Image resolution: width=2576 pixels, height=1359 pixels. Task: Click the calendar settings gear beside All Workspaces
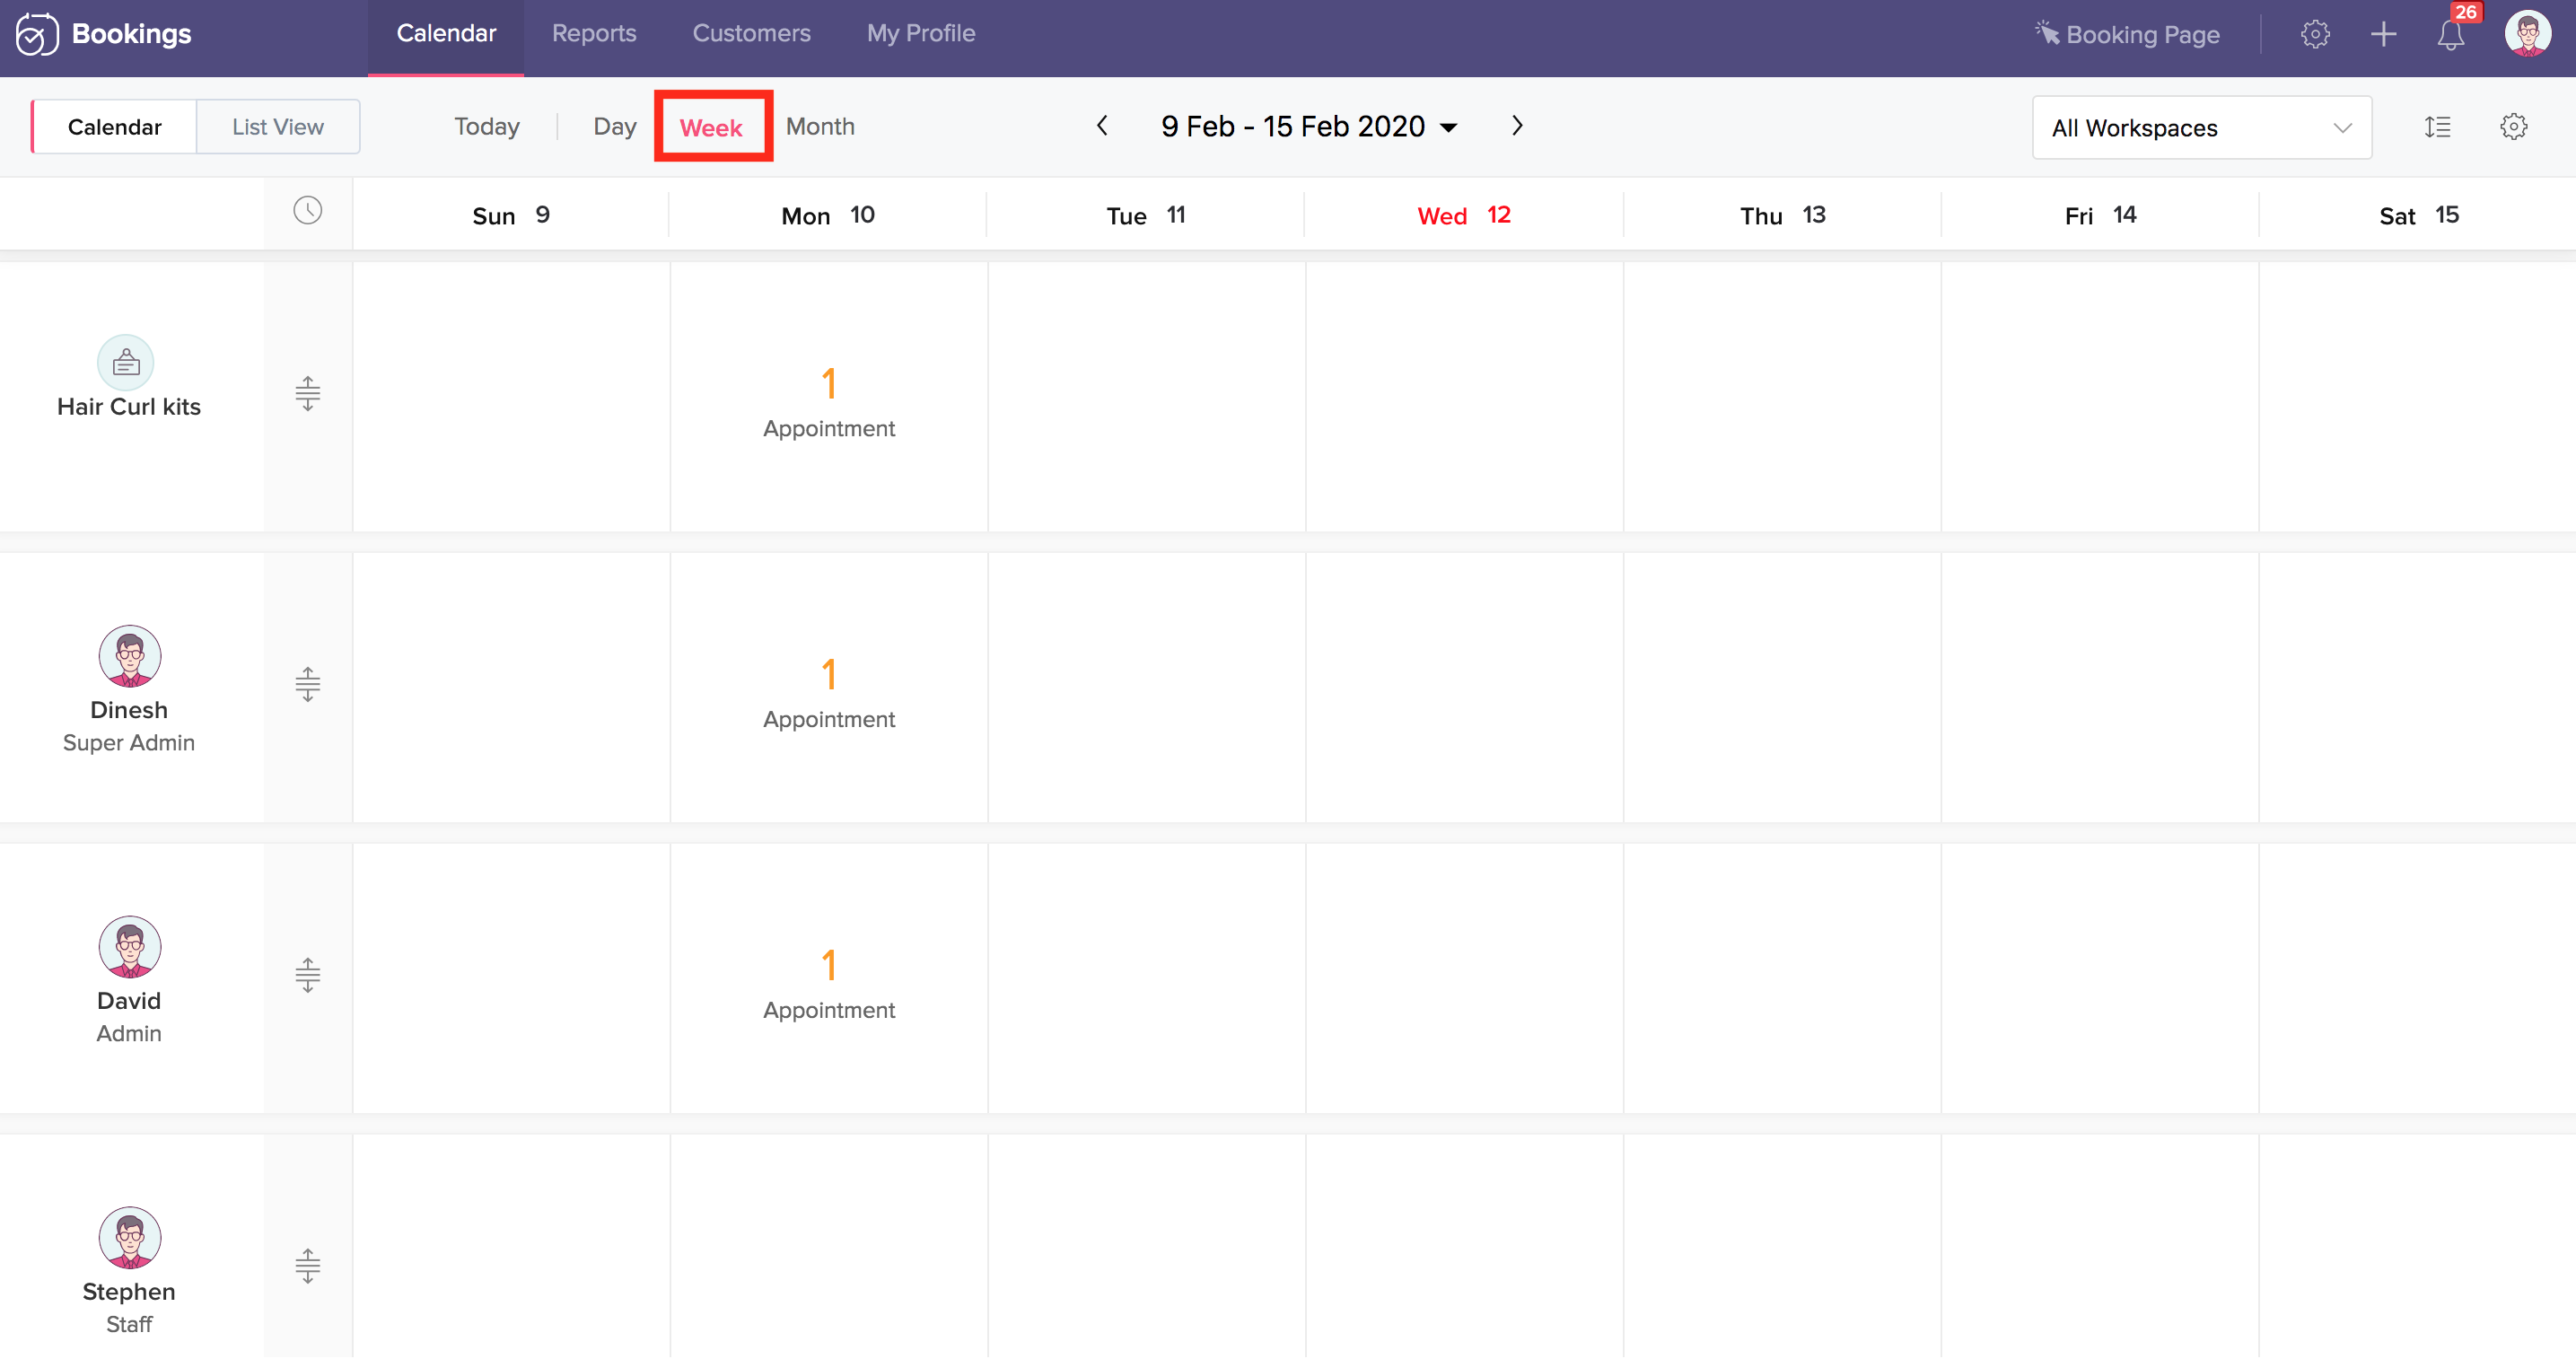tap(2514, 127)
